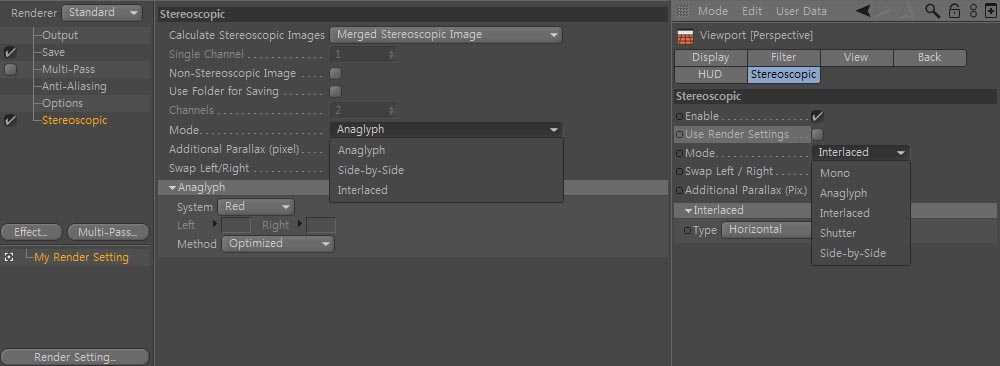Click the Render Setting... button
The height and width of the screenshot is (366, 1000).
coord(75,357)
